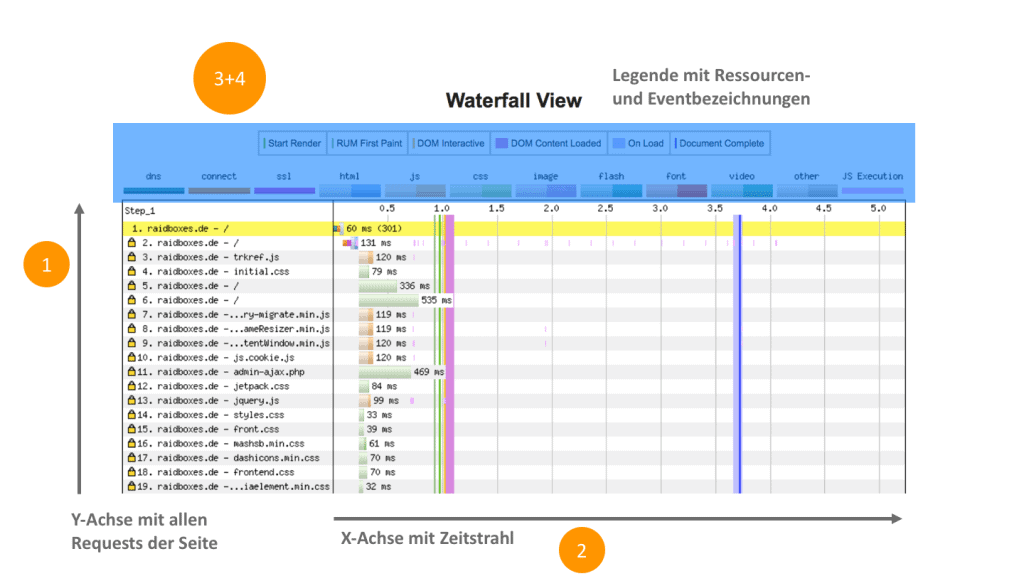Viewport: 1024px width, 576px height.
Task: Select the DOM Content Loaded legend entry
Action: click(548, 143)
